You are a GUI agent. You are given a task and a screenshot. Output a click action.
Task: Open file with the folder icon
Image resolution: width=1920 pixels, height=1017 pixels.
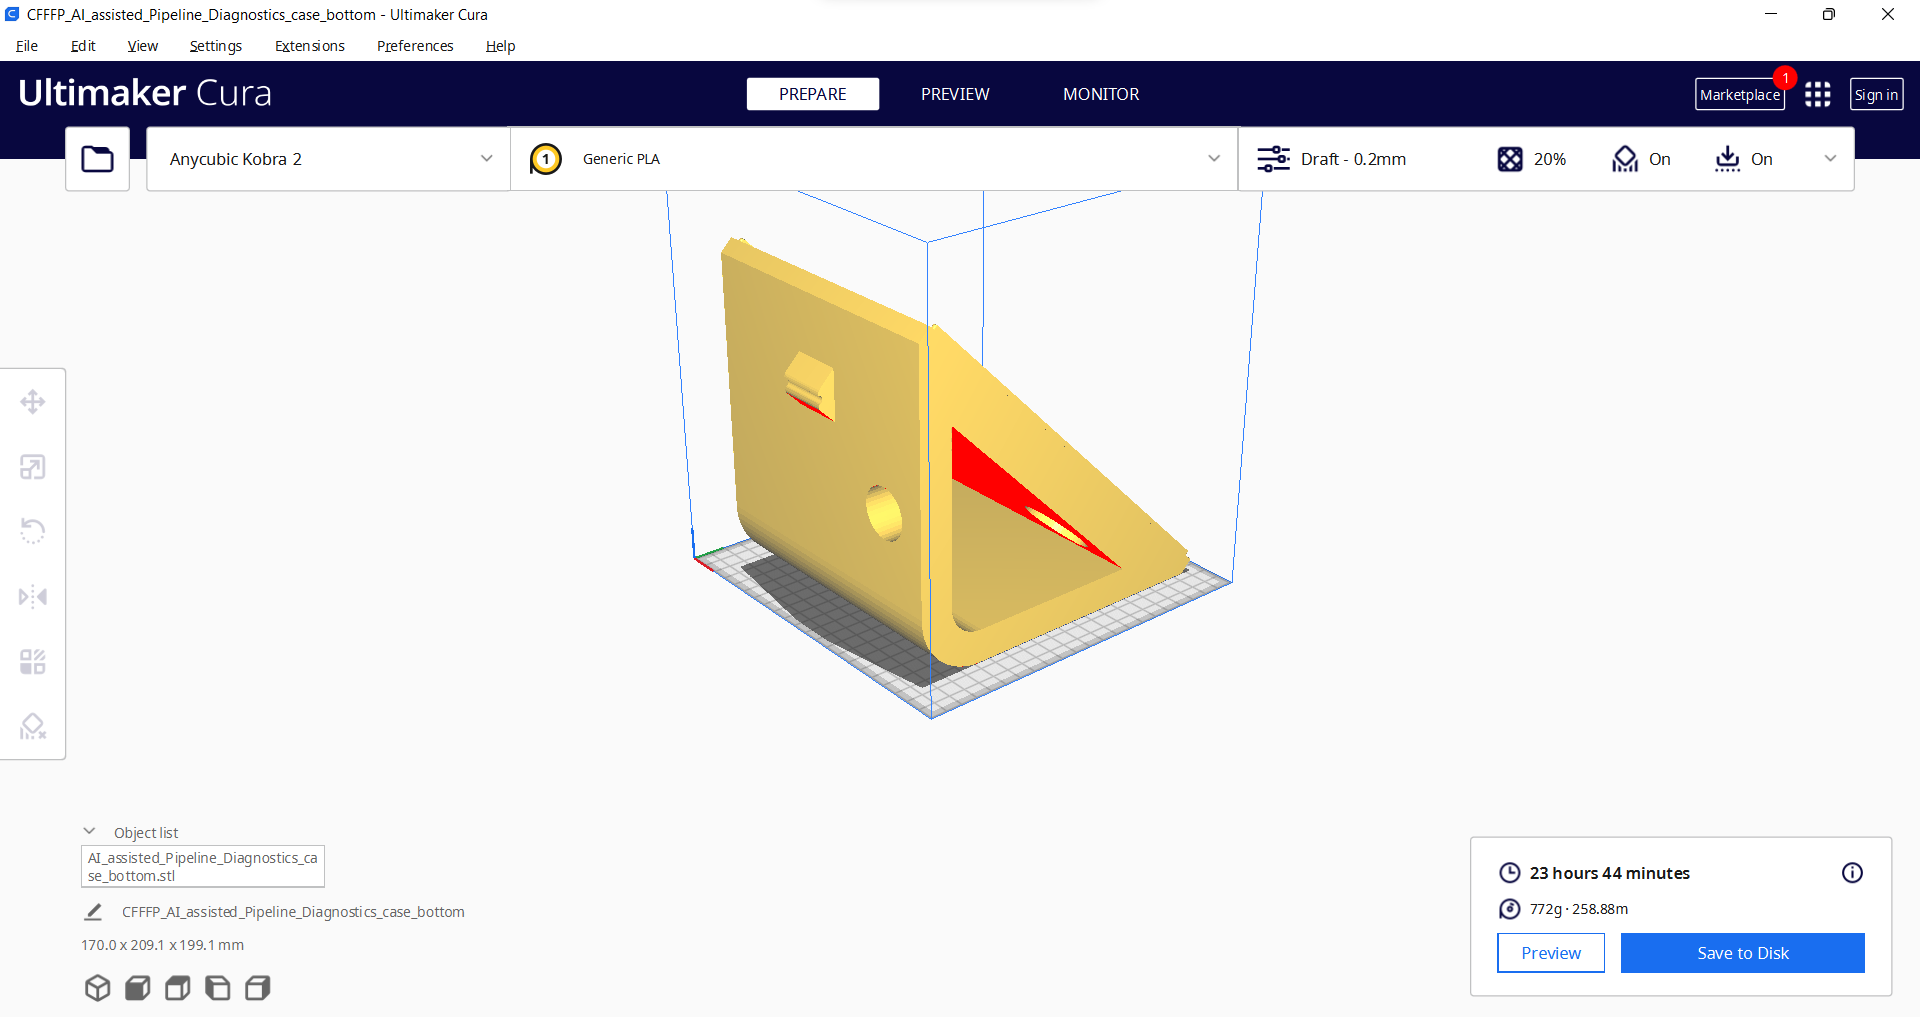97,159
